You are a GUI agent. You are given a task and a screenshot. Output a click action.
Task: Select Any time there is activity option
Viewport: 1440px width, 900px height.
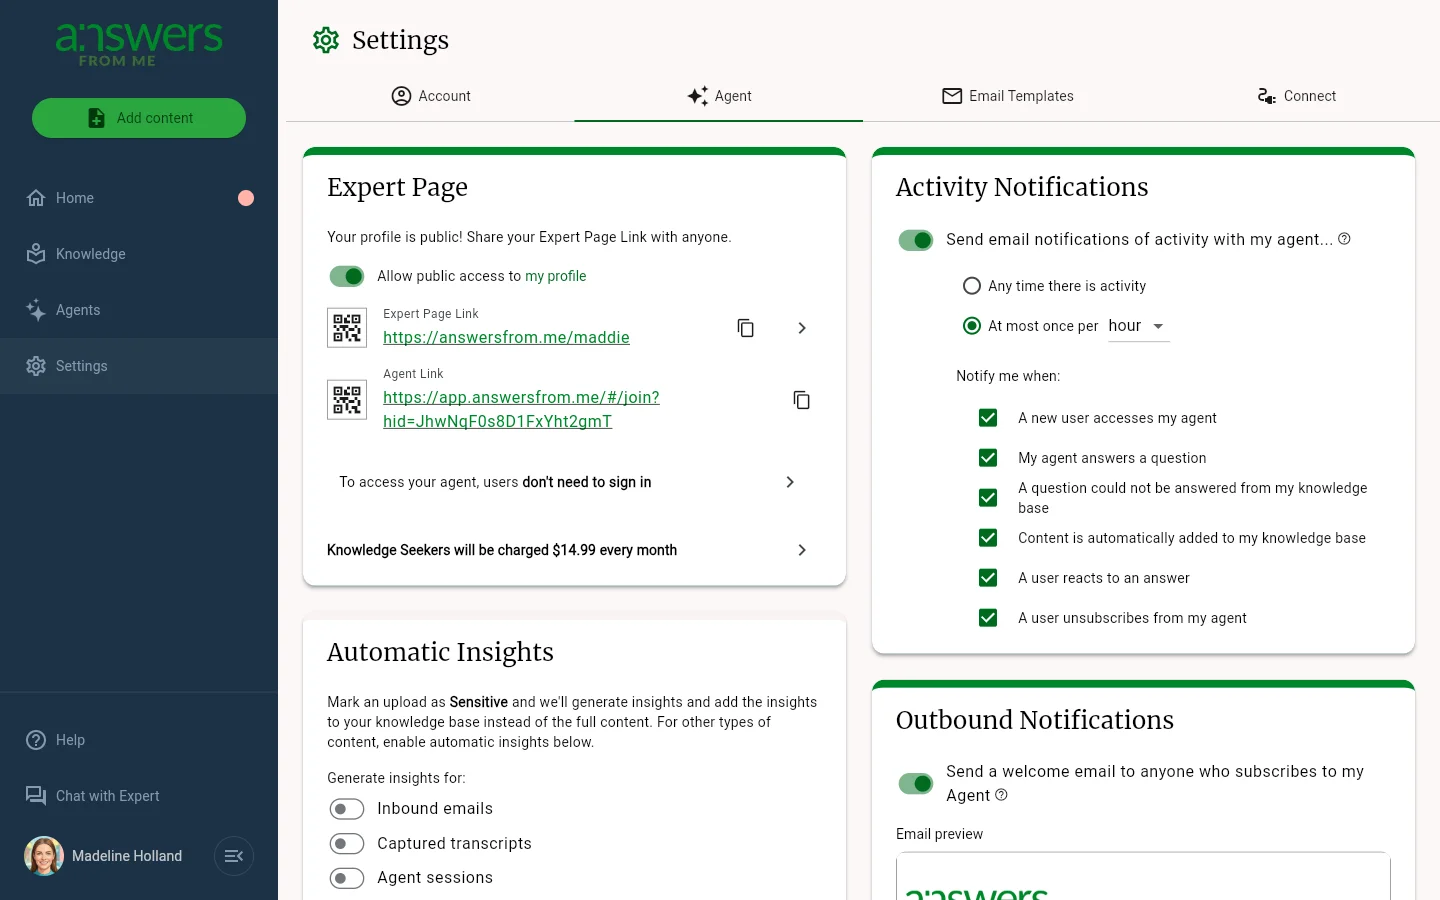972,286
